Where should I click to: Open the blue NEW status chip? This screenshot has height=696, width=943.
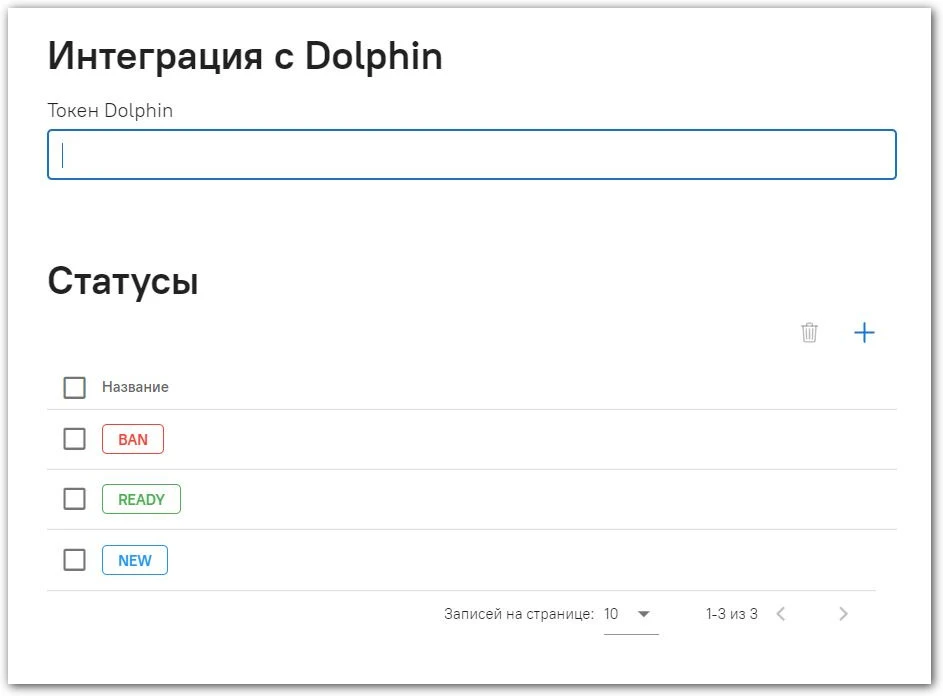coord(135,560)
